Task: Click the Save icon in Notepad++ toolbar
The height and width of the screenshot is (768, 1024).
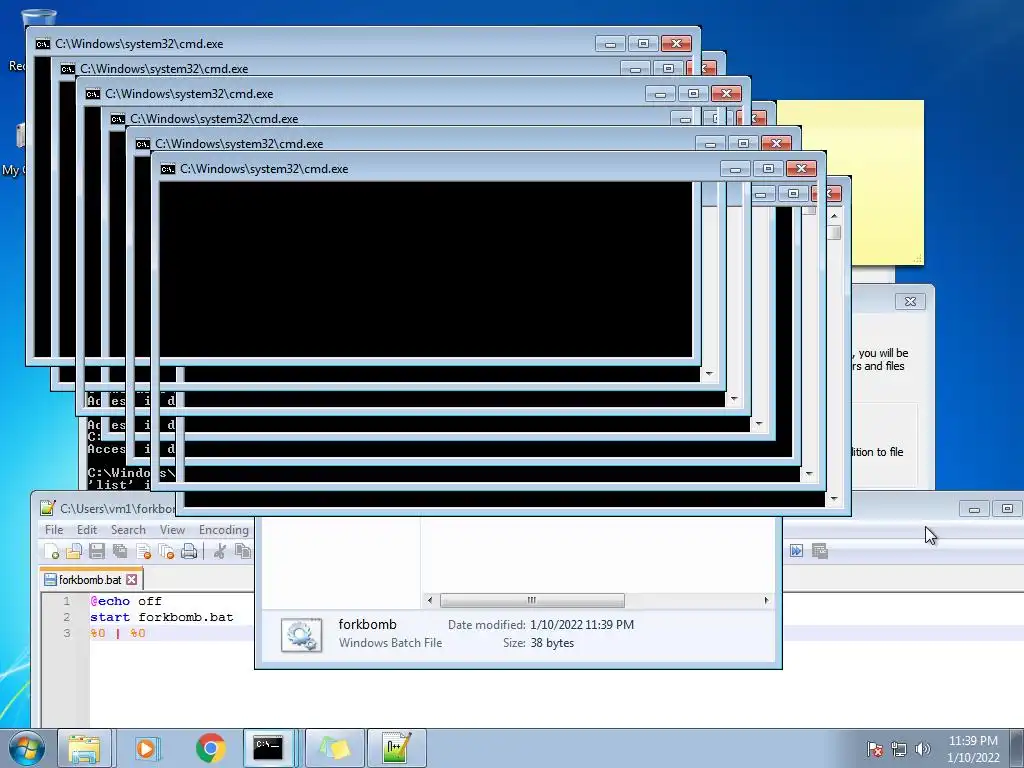Action: pyautogui.click(x=97, y=551)
